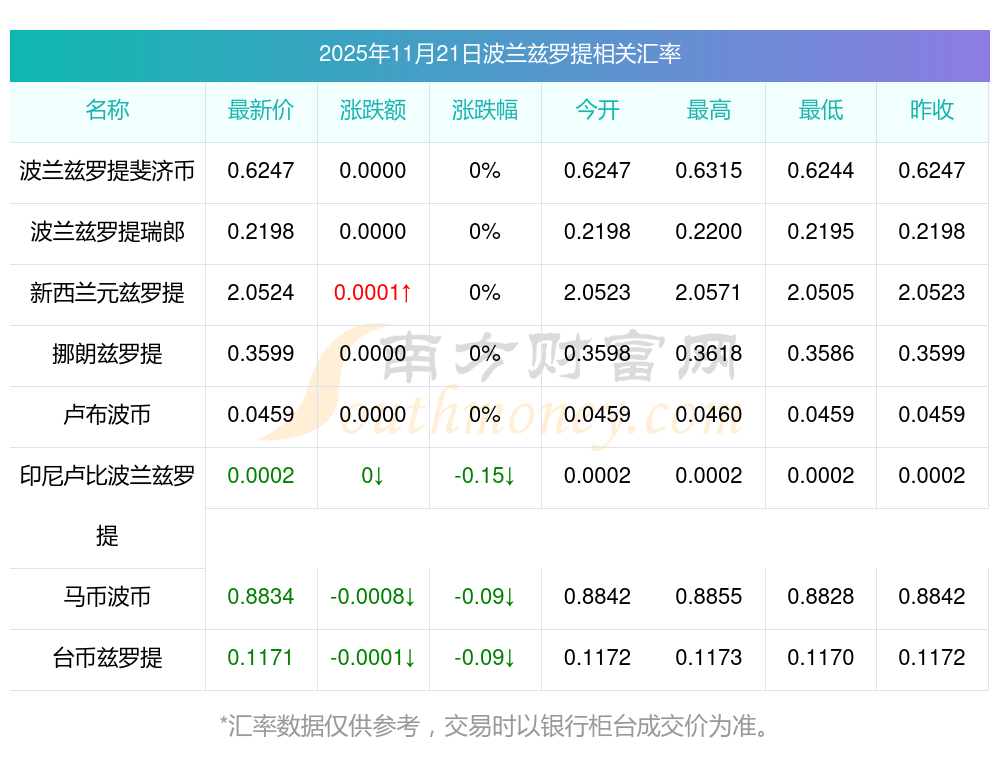This screenshot has width=1000, height=757.
Task: Click highest value 2.0571
Action: (x=709, y=293)
